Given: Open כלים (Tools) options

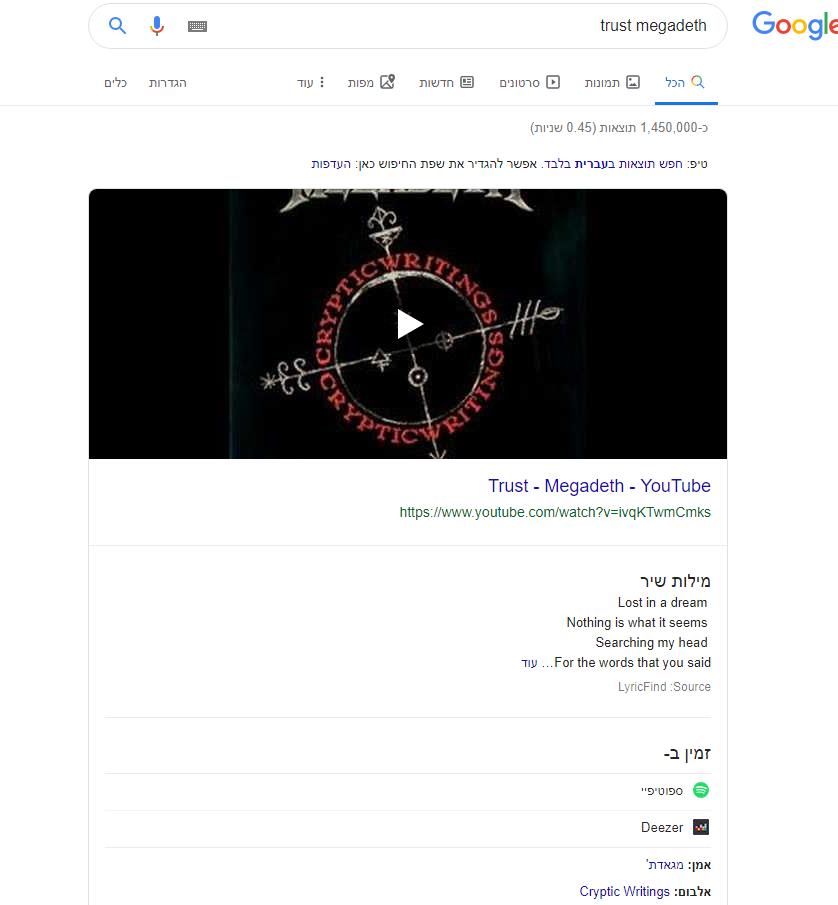Looking at the screenshot, I should tap(115, 83).
